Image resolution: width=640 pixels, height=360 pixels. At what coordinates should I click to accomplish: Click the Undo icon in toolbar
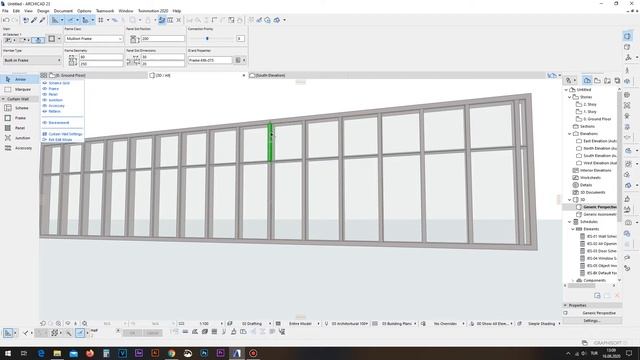pyautogui.click(x=6, y=20)
